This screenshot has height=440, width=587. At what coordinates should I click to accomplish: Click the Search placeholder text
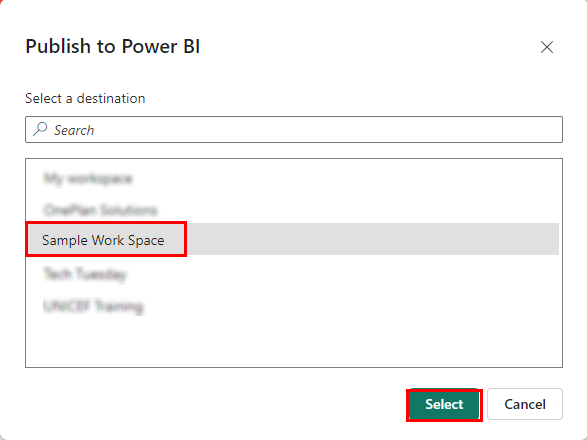[x=74, y=130]
